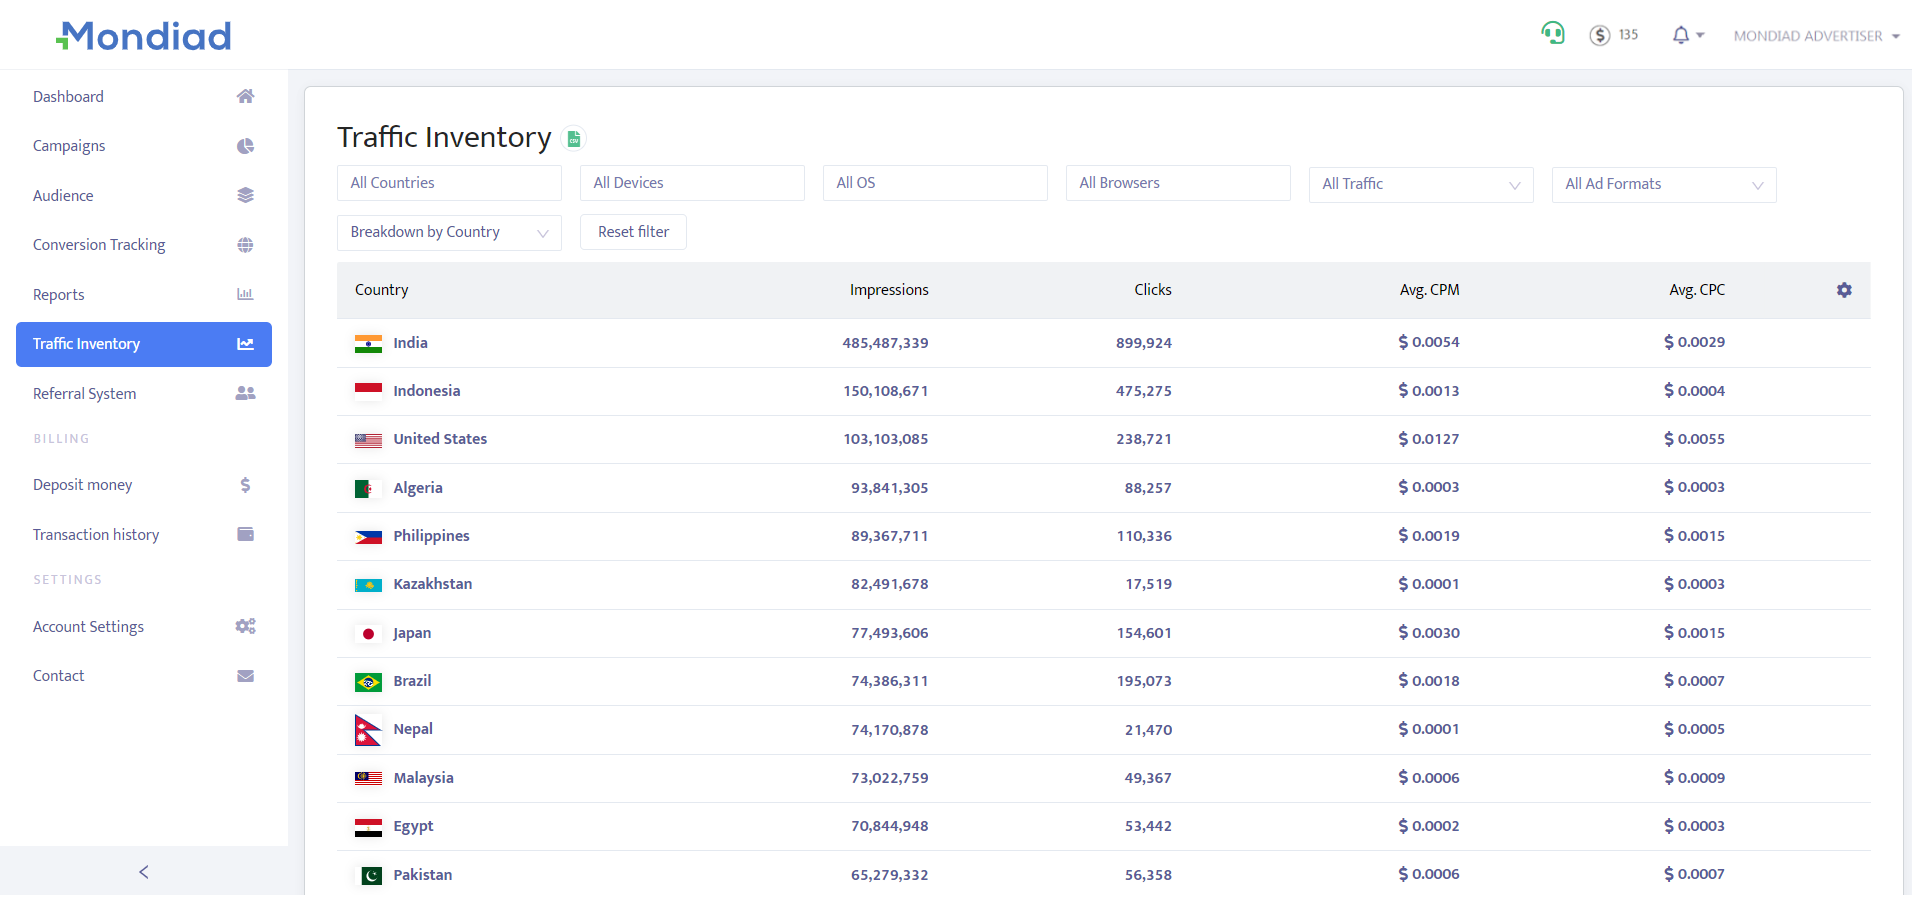Collapse the sidebar with the arrow
1918x908 pixels.
(144, 872)
